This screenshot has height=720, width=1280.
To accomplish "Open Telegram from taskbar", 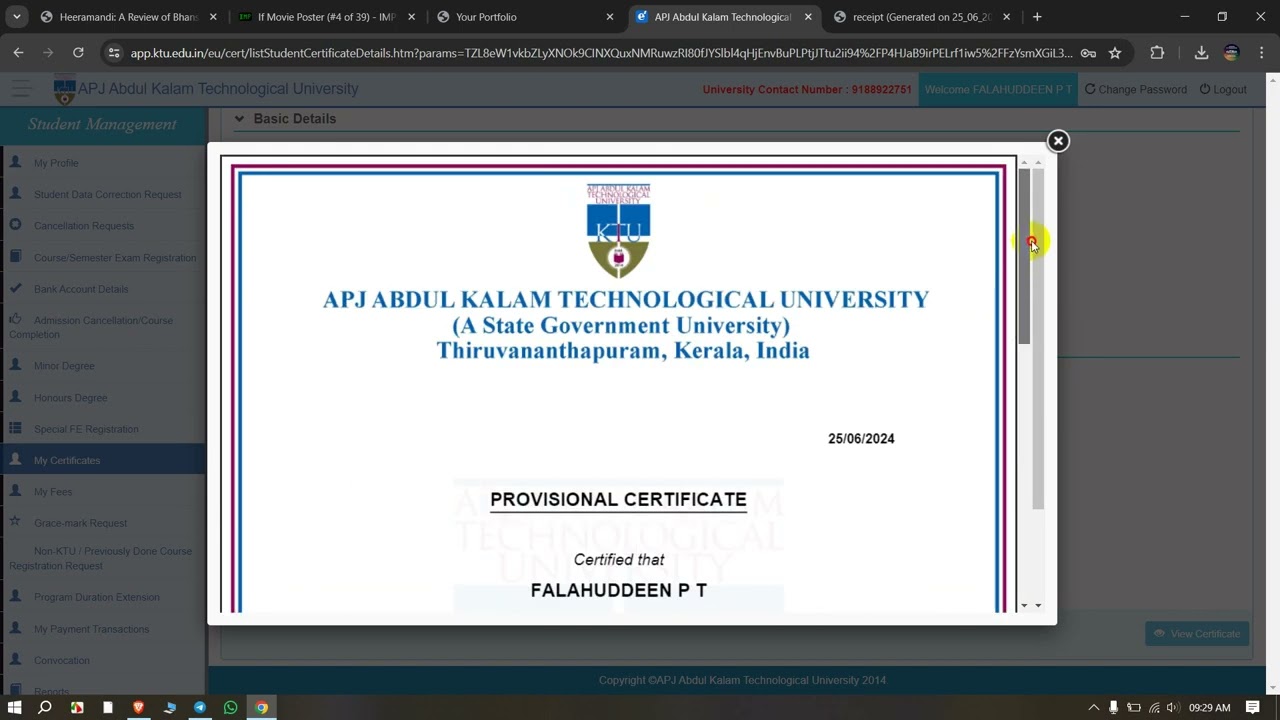I will [200, 707].
